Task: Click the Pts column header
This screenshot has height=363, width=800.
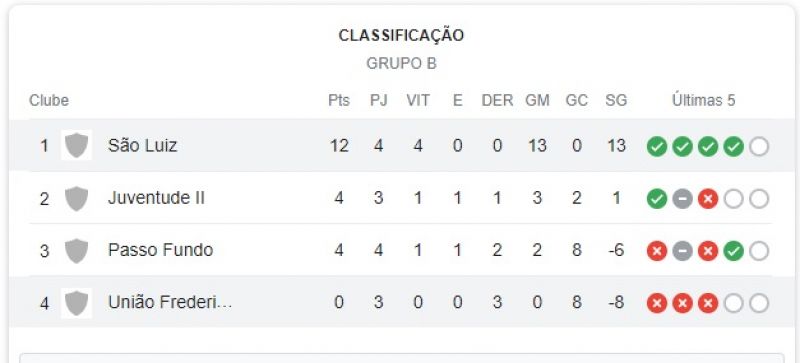Action: click(339, 101)
